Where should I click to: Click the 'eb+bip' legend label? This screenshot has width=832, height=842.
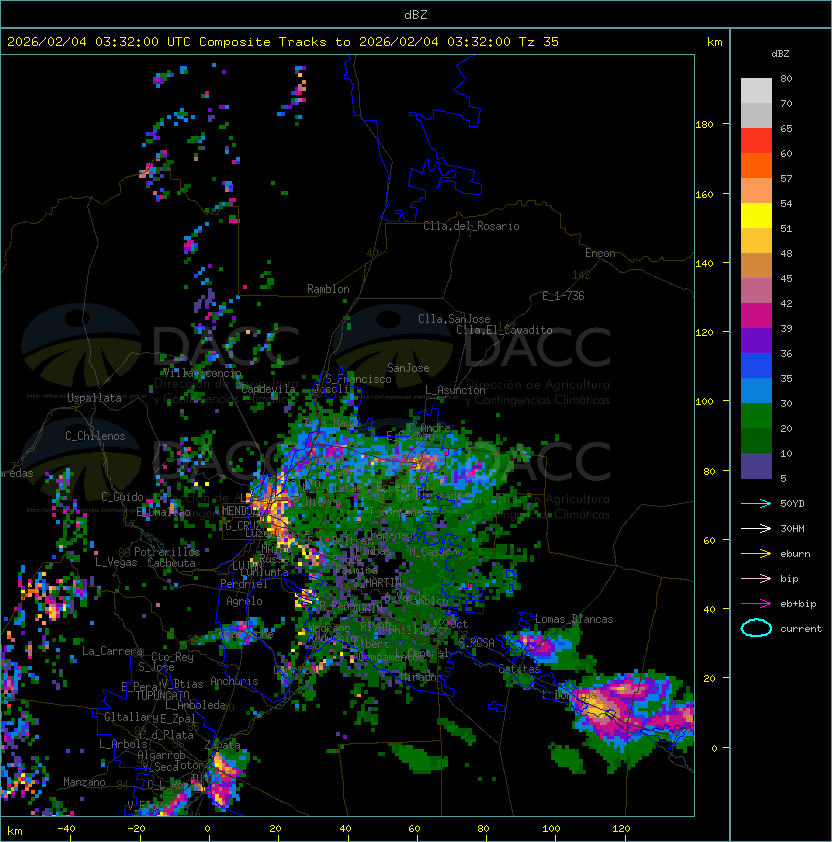pyautogui.click(x=798, y=604)
